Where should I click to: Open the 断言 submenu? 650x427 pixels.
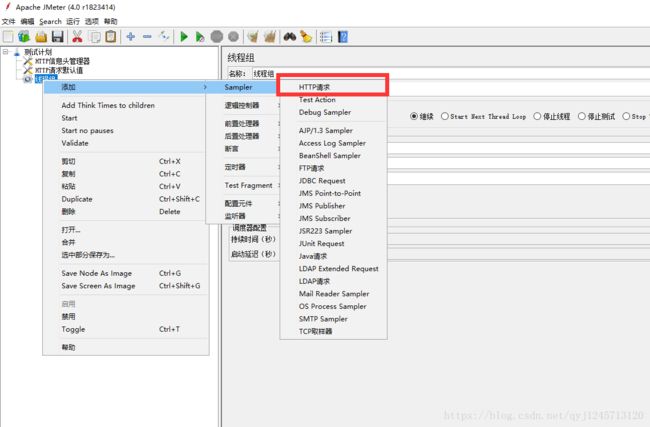point(244,148)
